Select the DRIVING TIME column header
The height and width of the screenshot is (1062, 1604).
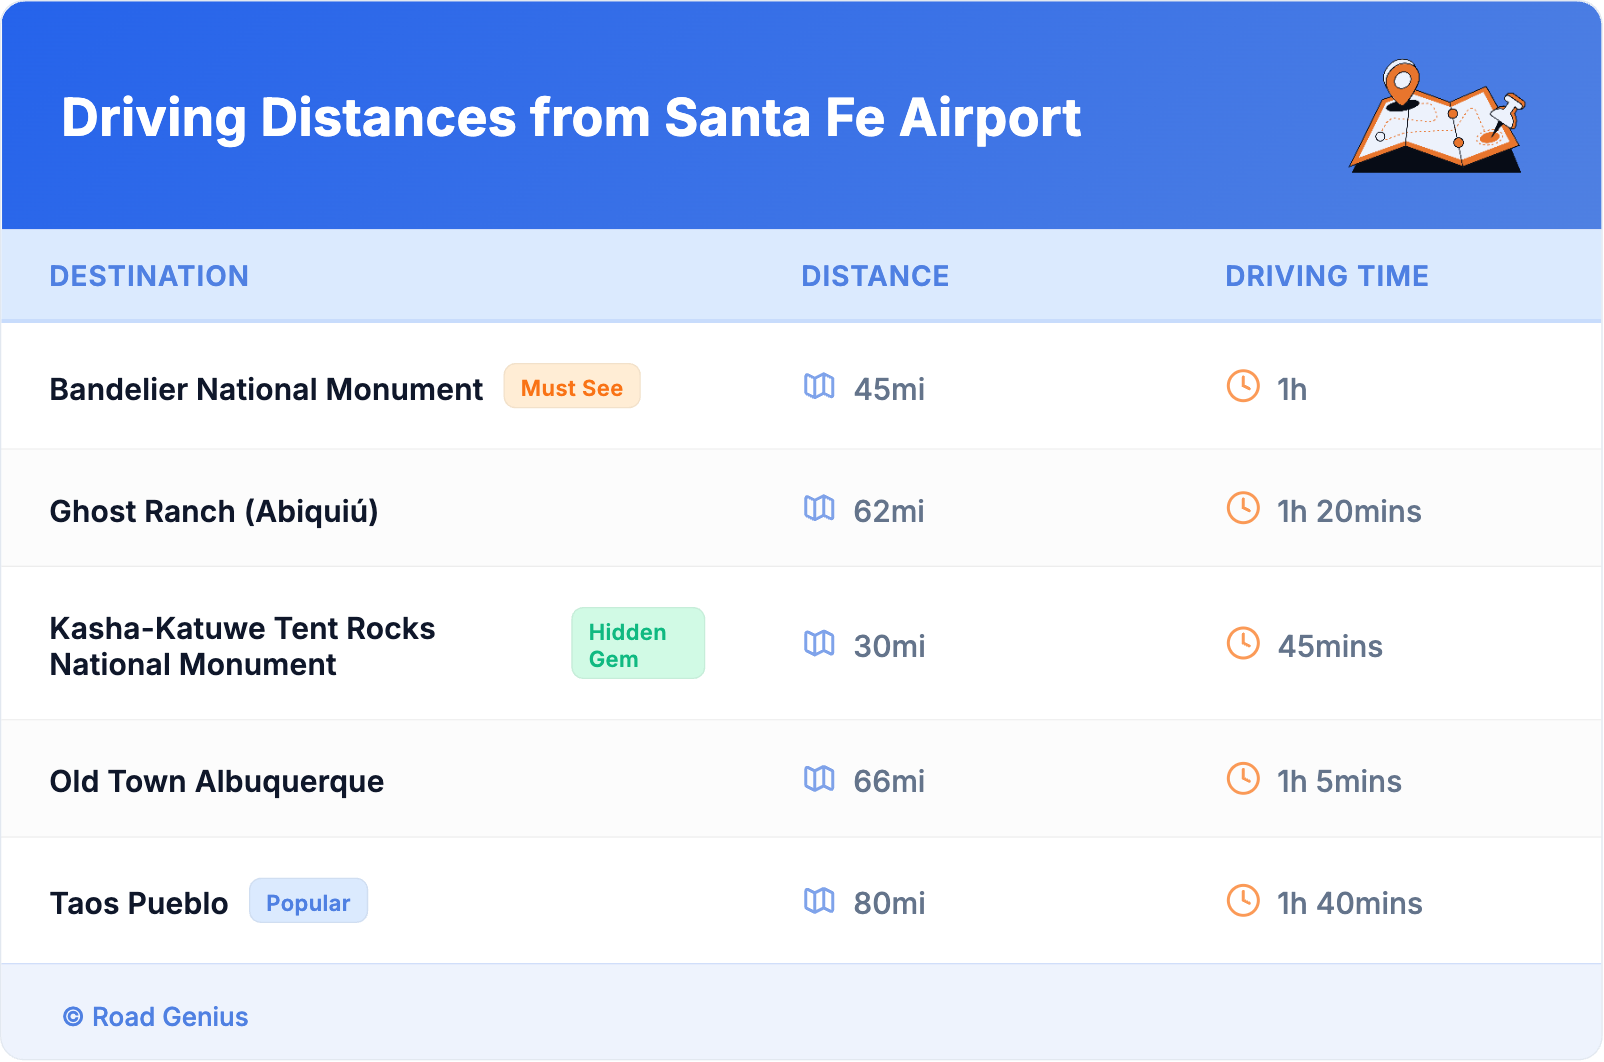click(x=1327, y=276)
